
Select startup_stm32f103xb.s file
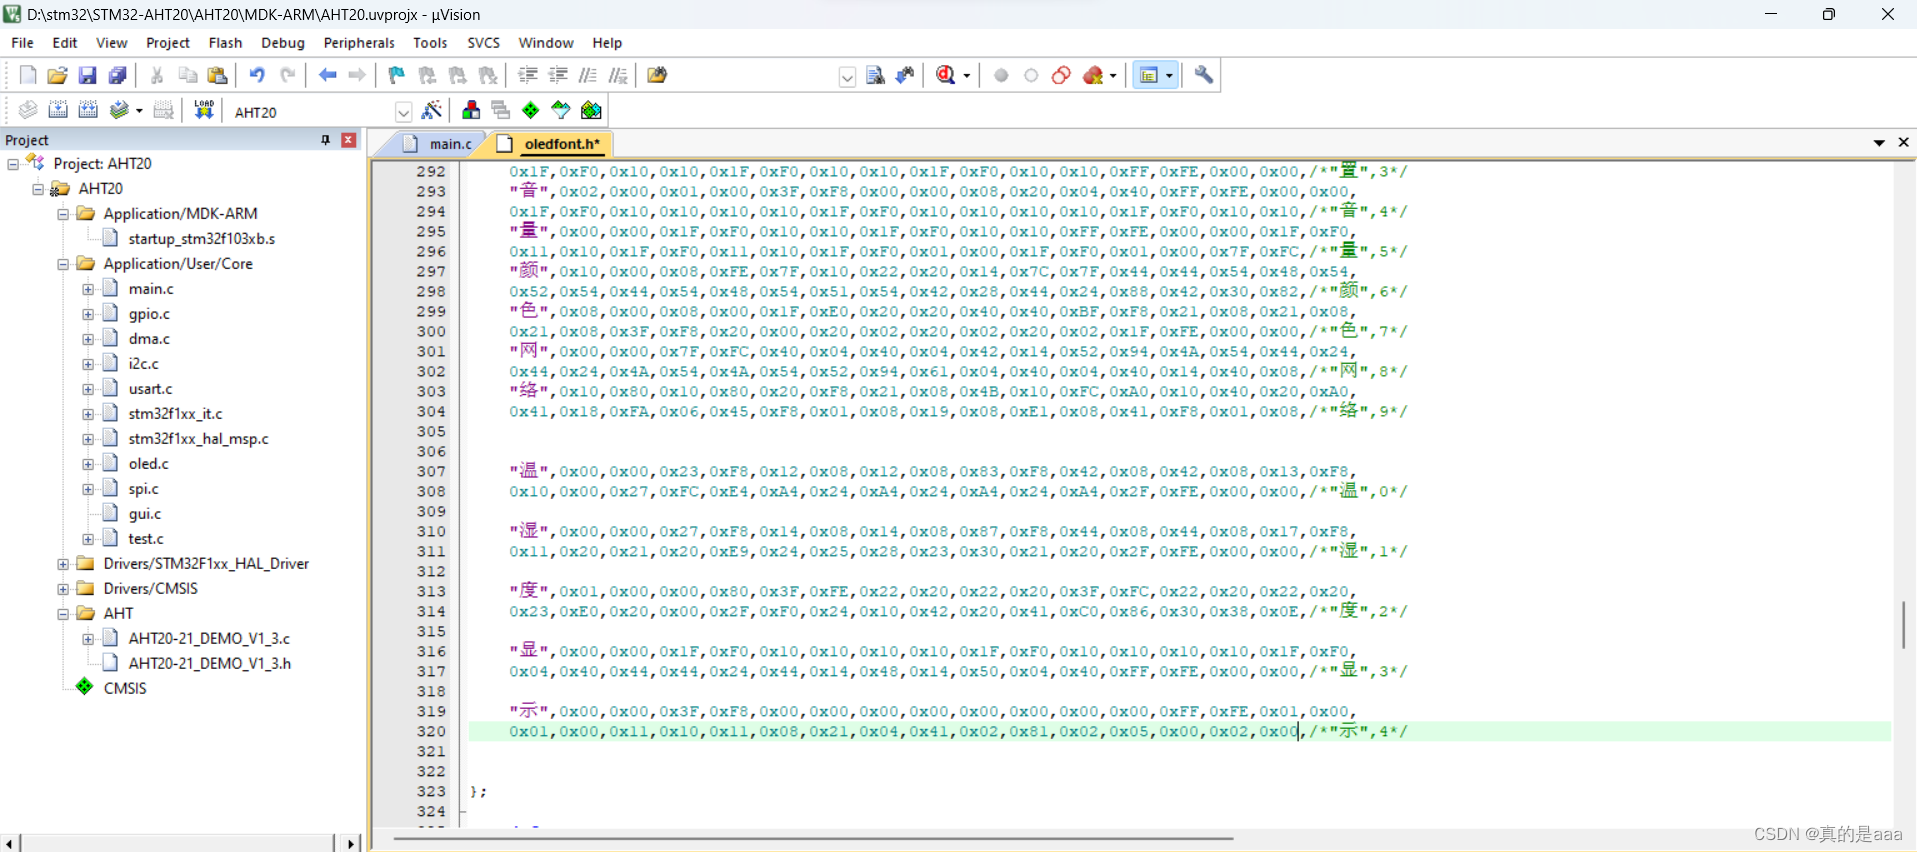(202, 239)
